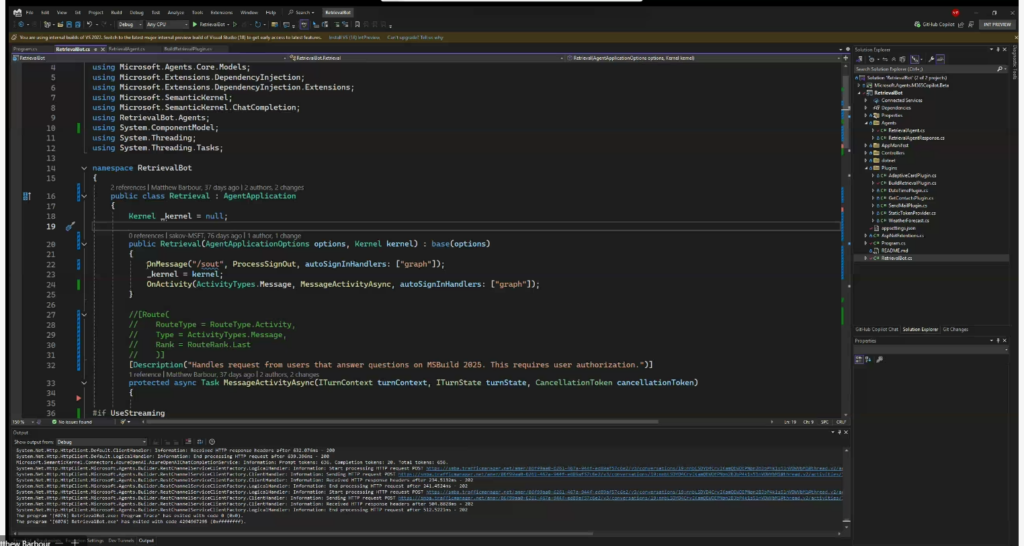Screen dimensions: 1024x546
Task: Collapse the commented Route block at line 27
Action: coord(84,315)
